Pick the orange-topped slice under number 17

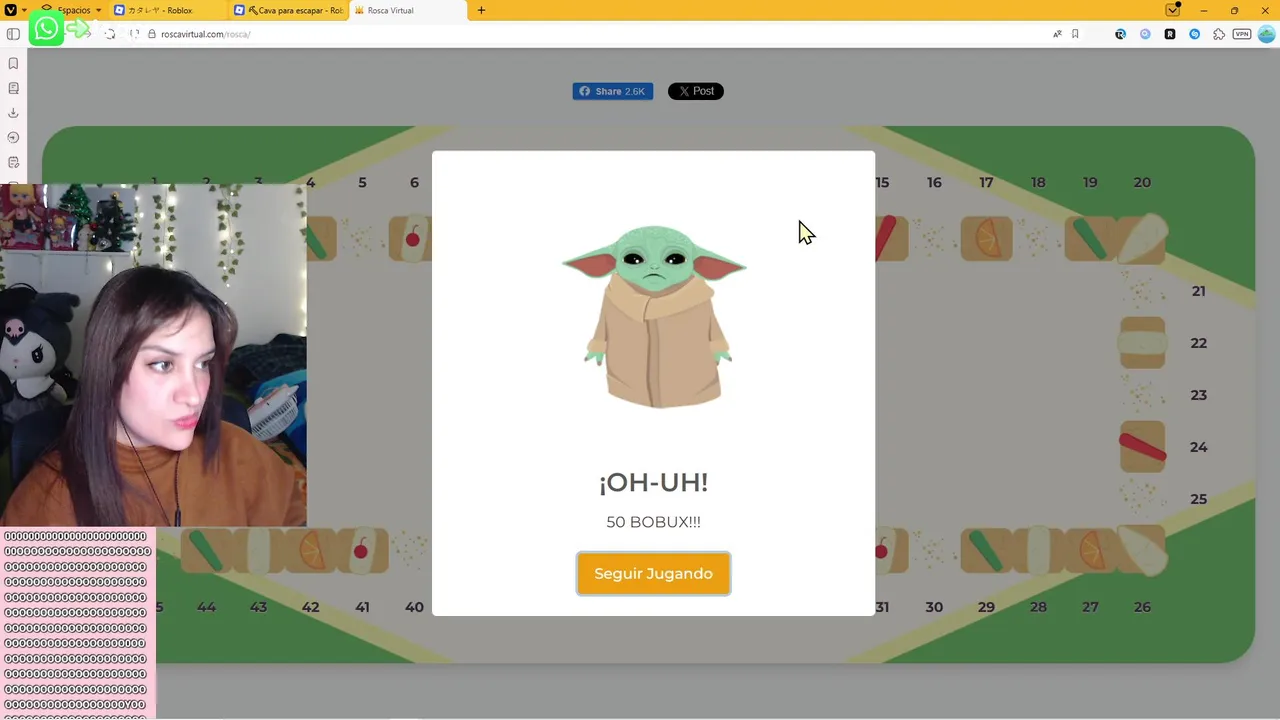tap(986, 239)
